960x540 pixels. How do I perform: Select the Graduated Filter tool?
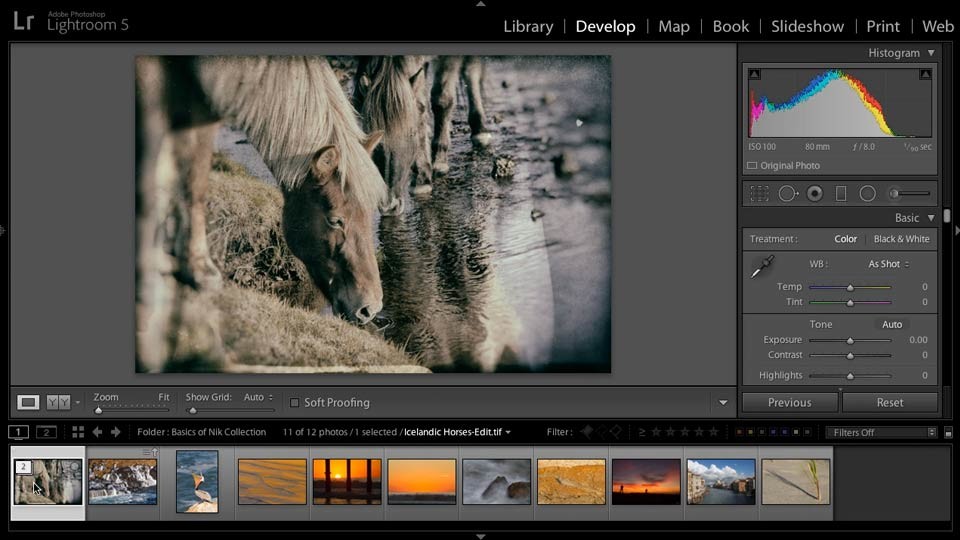[841, 193]
